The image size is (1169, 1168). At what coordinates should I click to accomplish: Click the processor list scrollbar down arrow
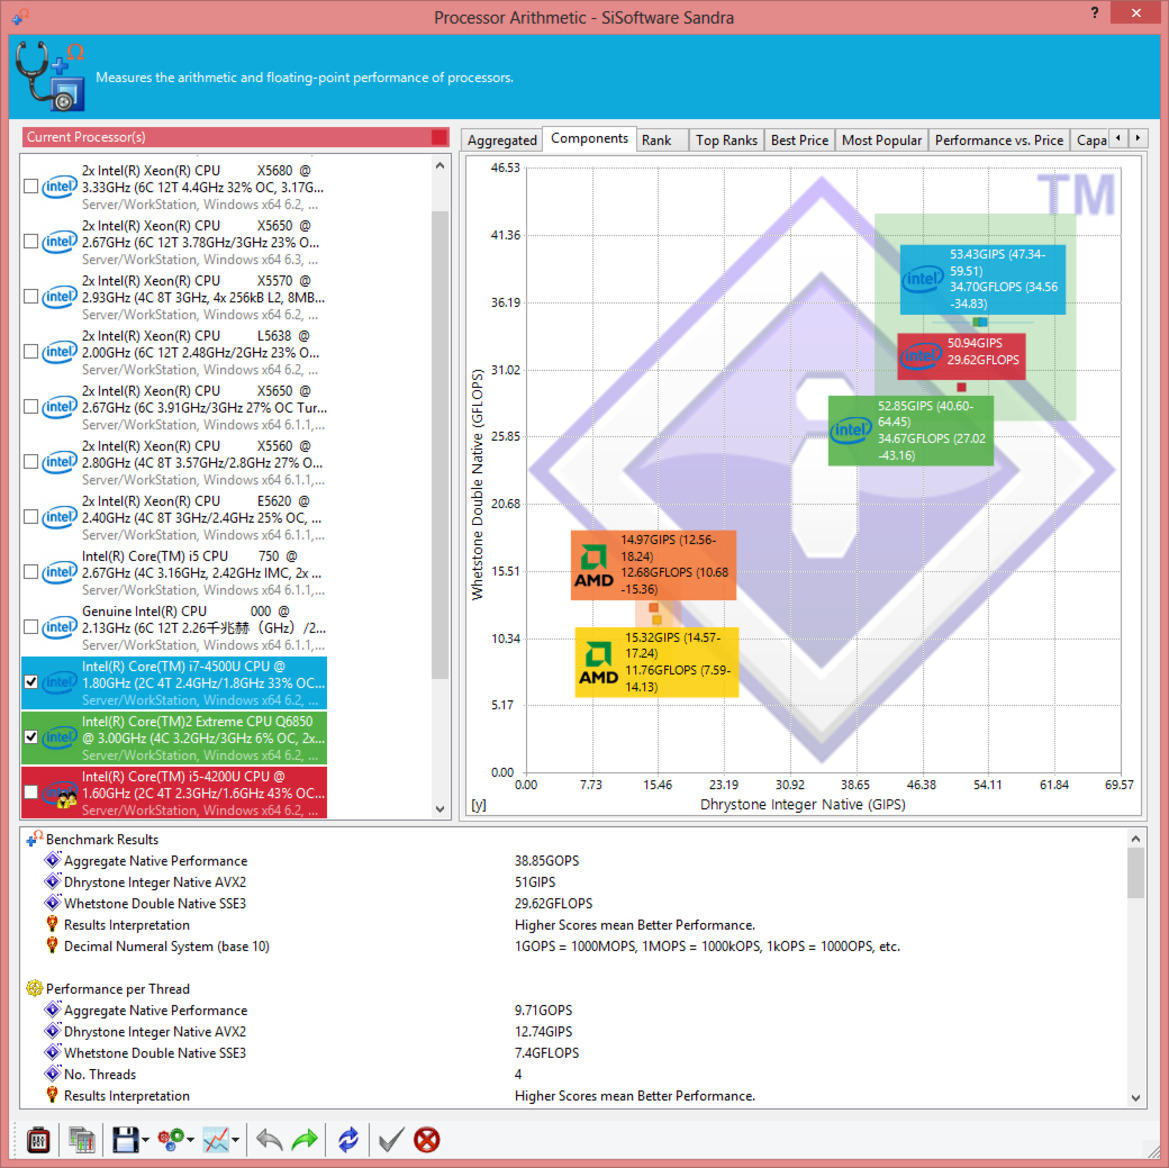coord(440,809)
